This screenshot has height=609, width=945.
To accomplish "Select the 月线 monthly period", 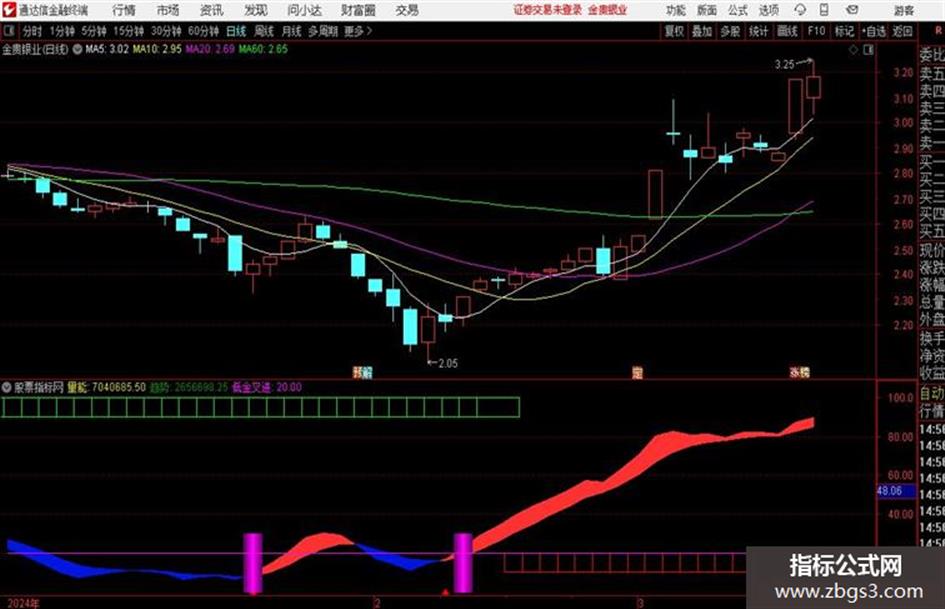I will click(x=292, y=31).
